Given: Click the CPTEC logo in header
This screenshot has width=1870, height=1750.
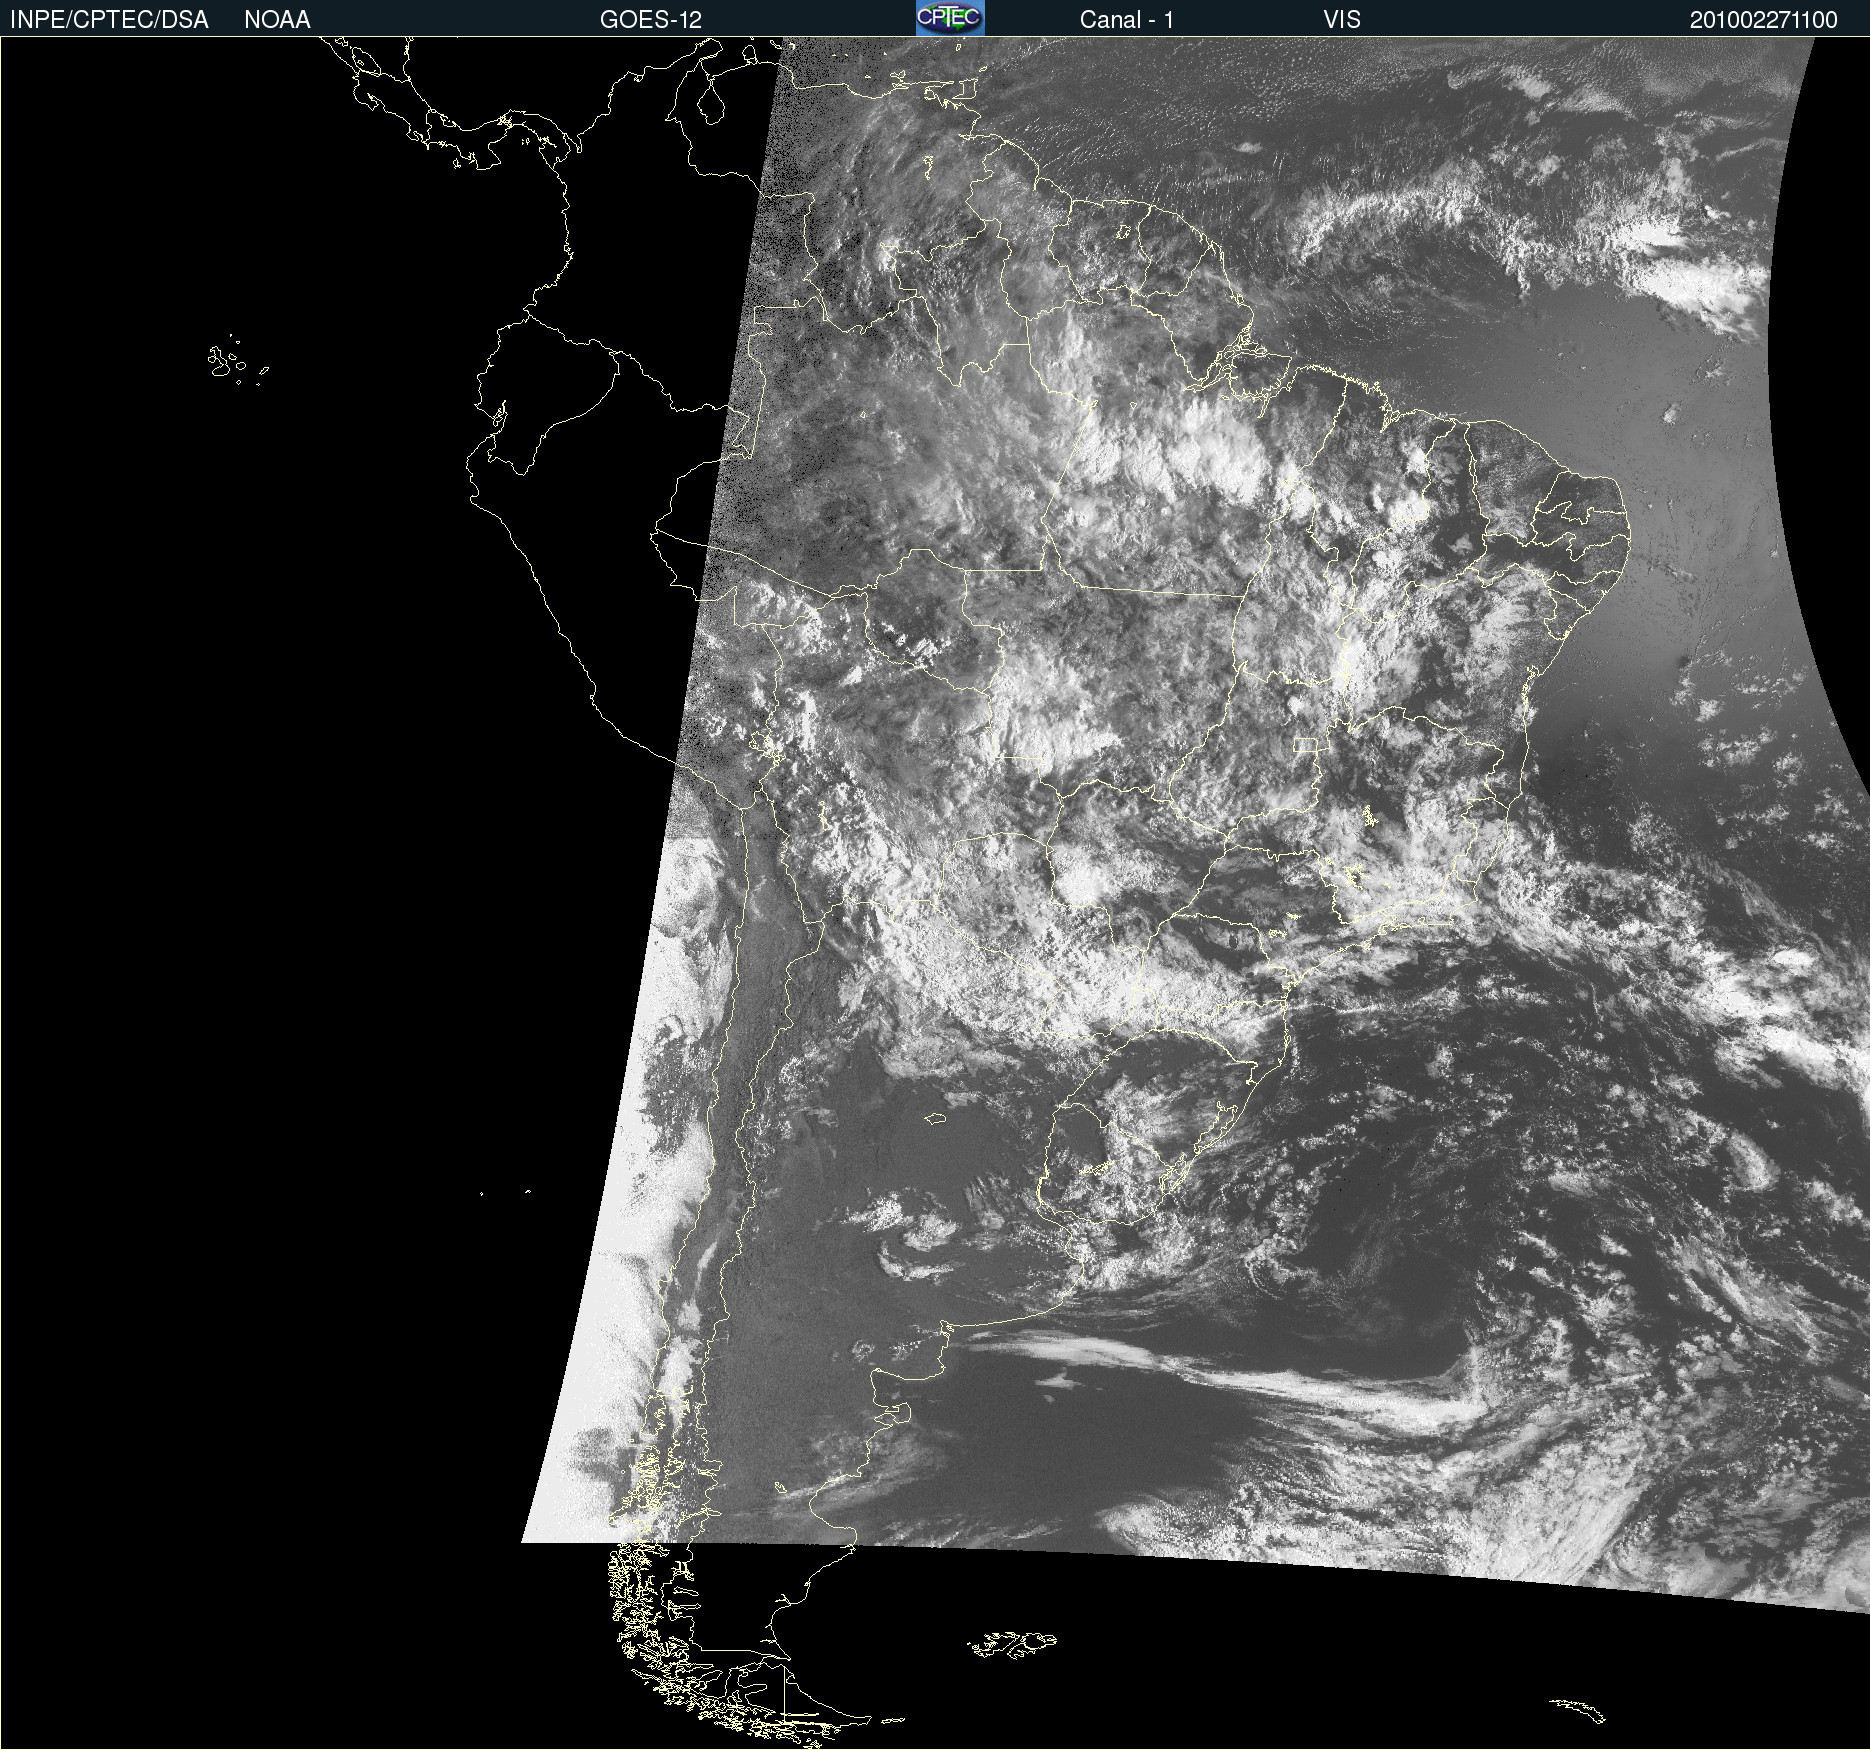Looking at the screenshot, I should tap(950, 18).
